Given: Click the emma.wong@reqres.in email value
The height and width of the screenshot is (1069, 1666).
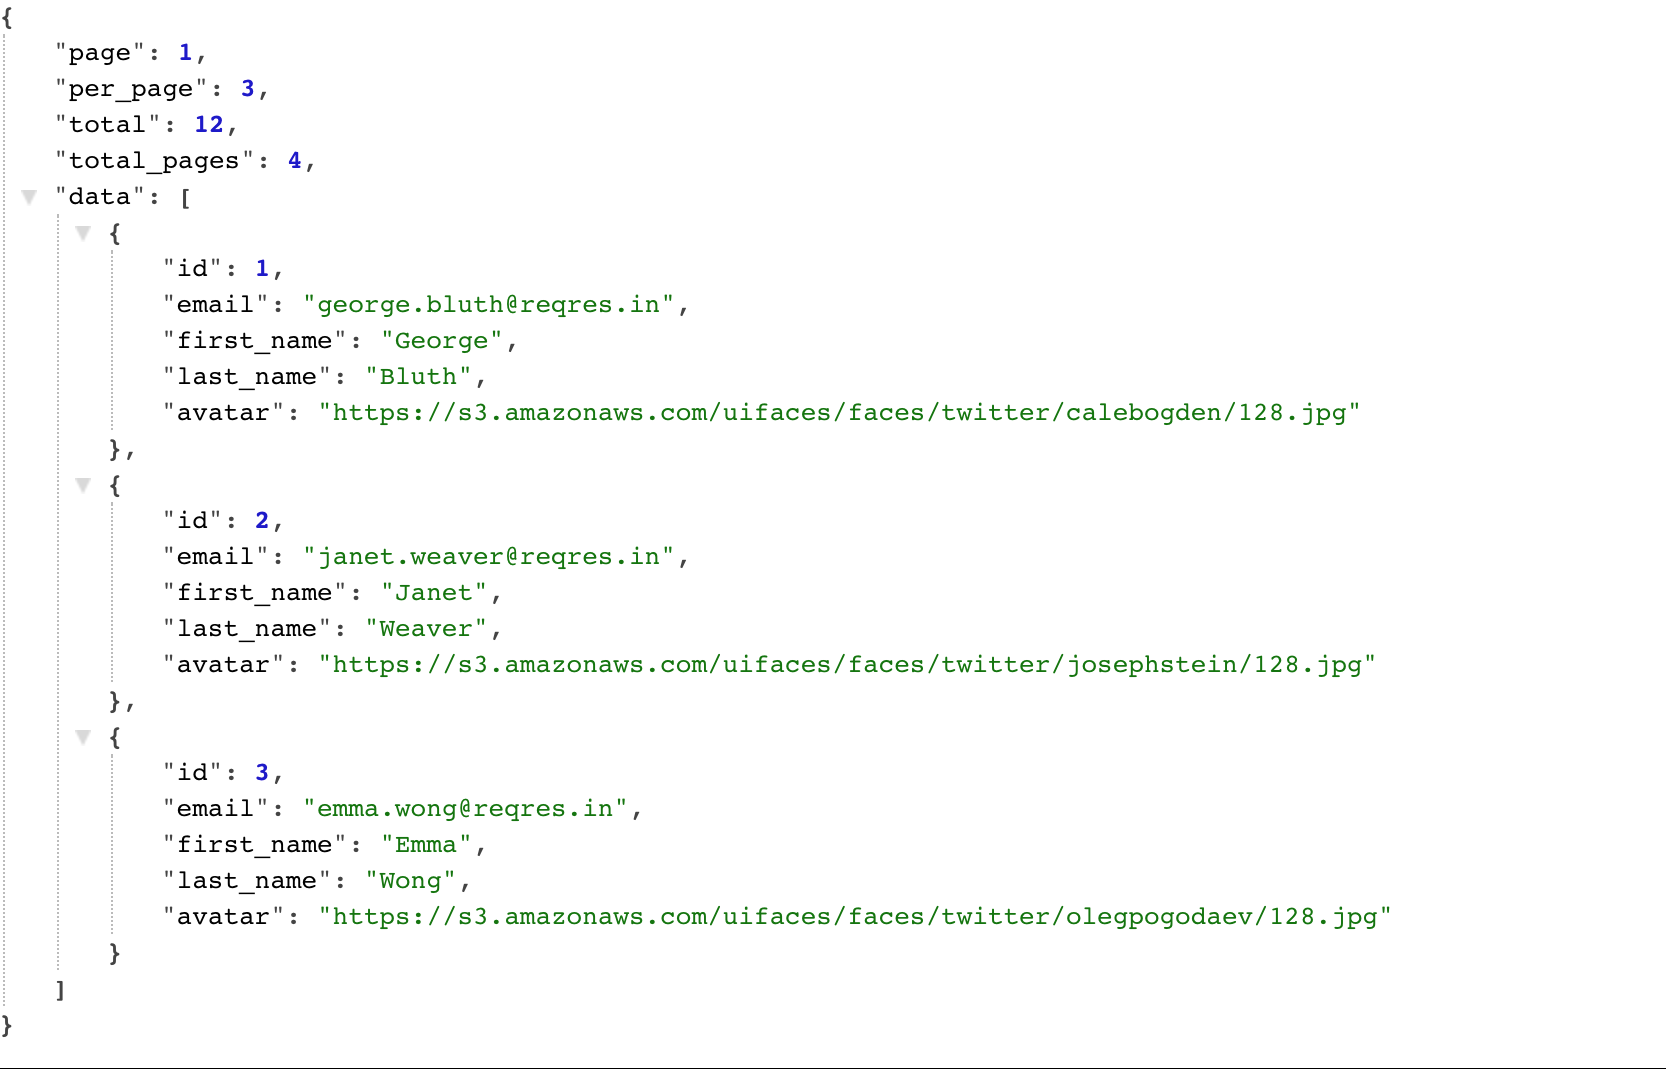Looking at the screenshot, I should [x=466, y=809].
